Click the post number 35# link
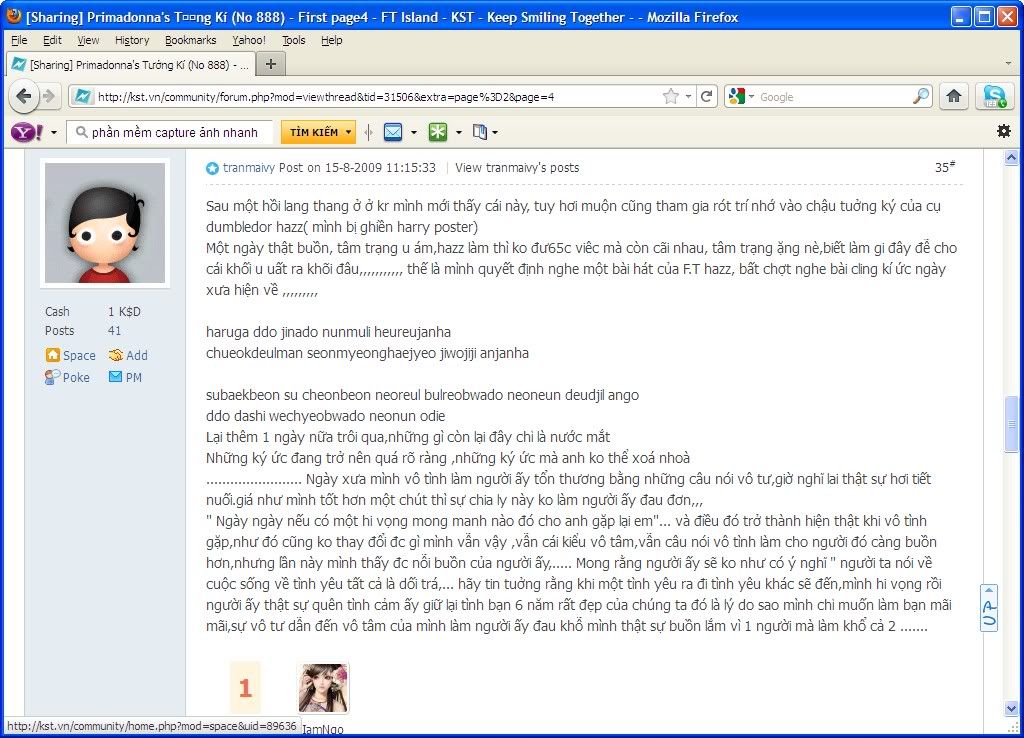 (x=944, y=167)
